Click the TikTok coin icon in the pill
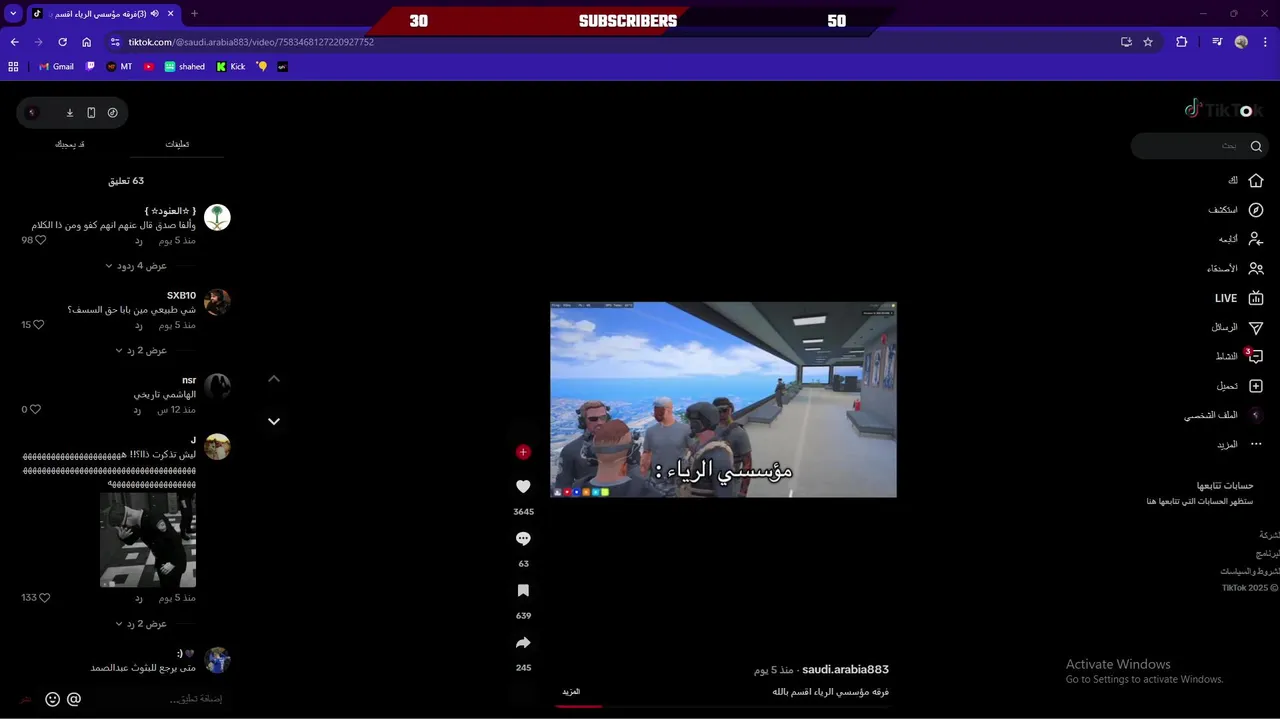The image size is (1280, 720). (113, 113)
